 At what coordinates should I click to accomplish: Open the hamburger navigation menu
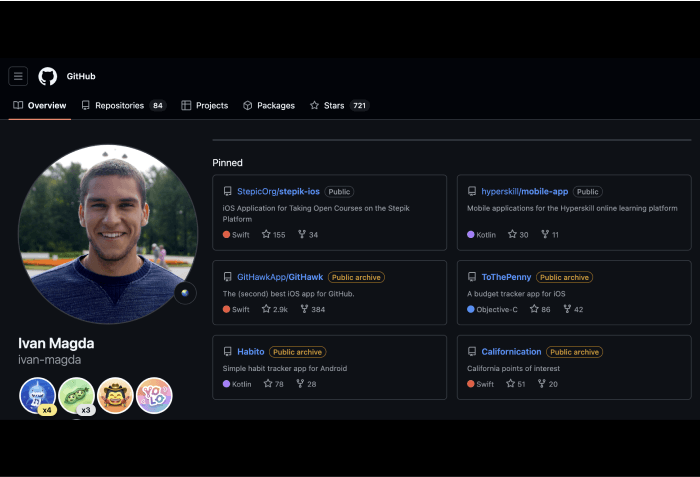pyautogui.click(x=18, y=76)
